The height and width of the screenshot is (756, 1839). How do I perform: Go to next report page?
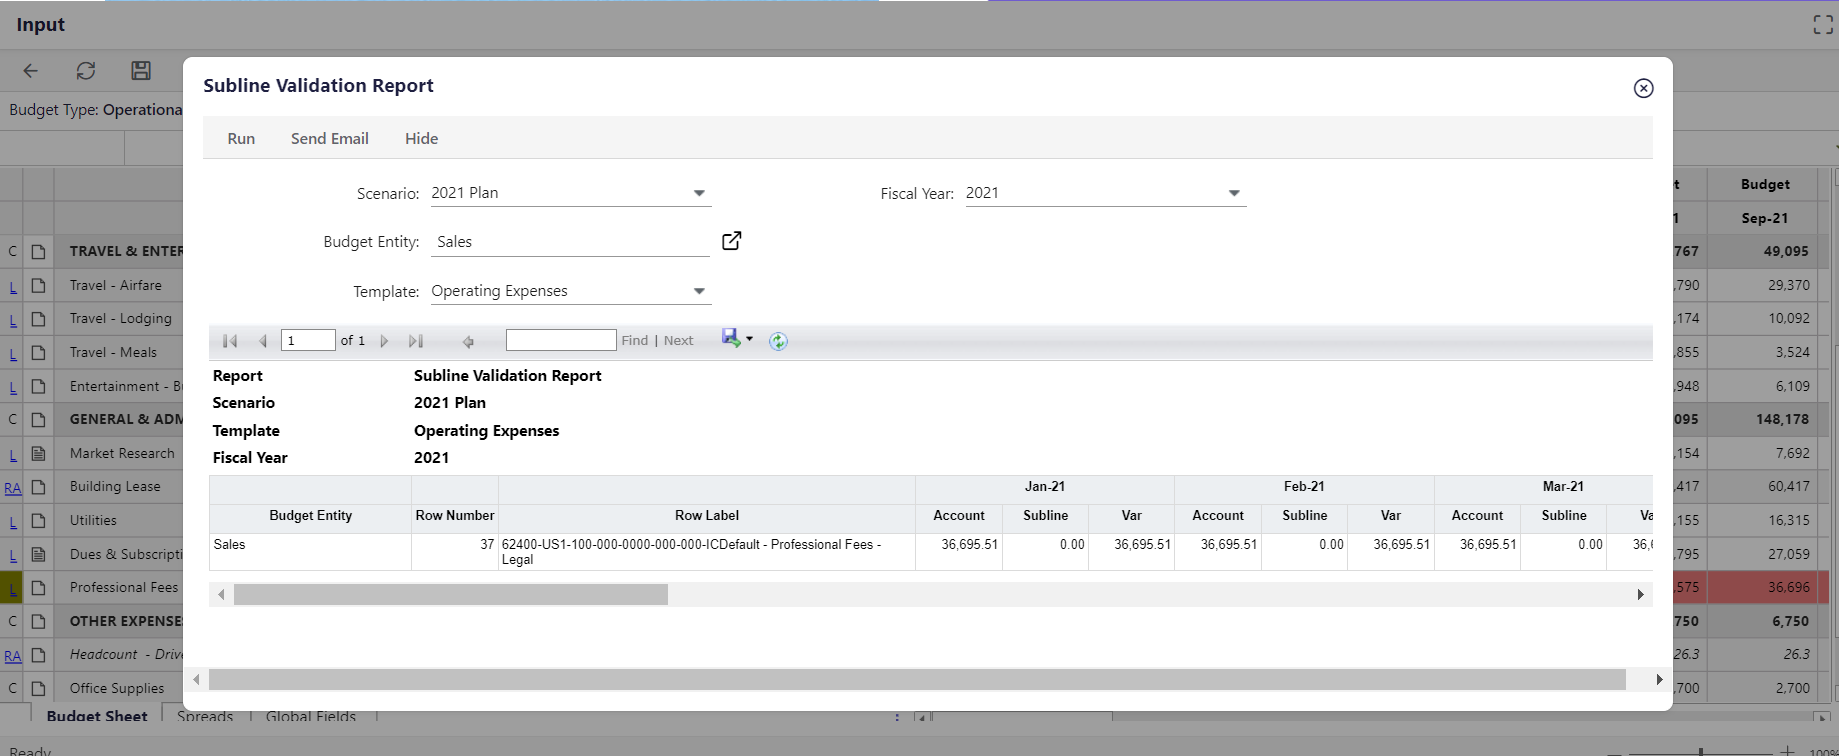[x=384, y=341]
